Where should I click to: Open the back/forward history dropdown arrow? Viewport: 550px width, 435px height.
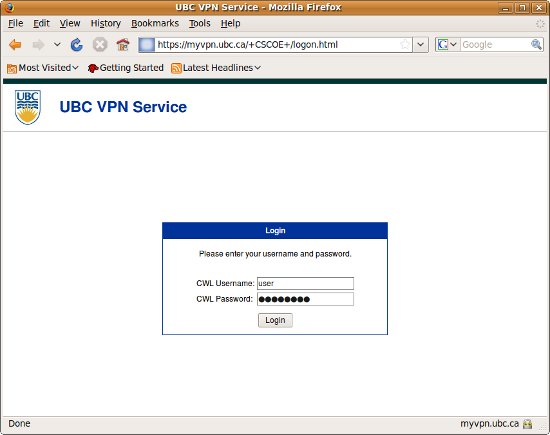point(57,45)
